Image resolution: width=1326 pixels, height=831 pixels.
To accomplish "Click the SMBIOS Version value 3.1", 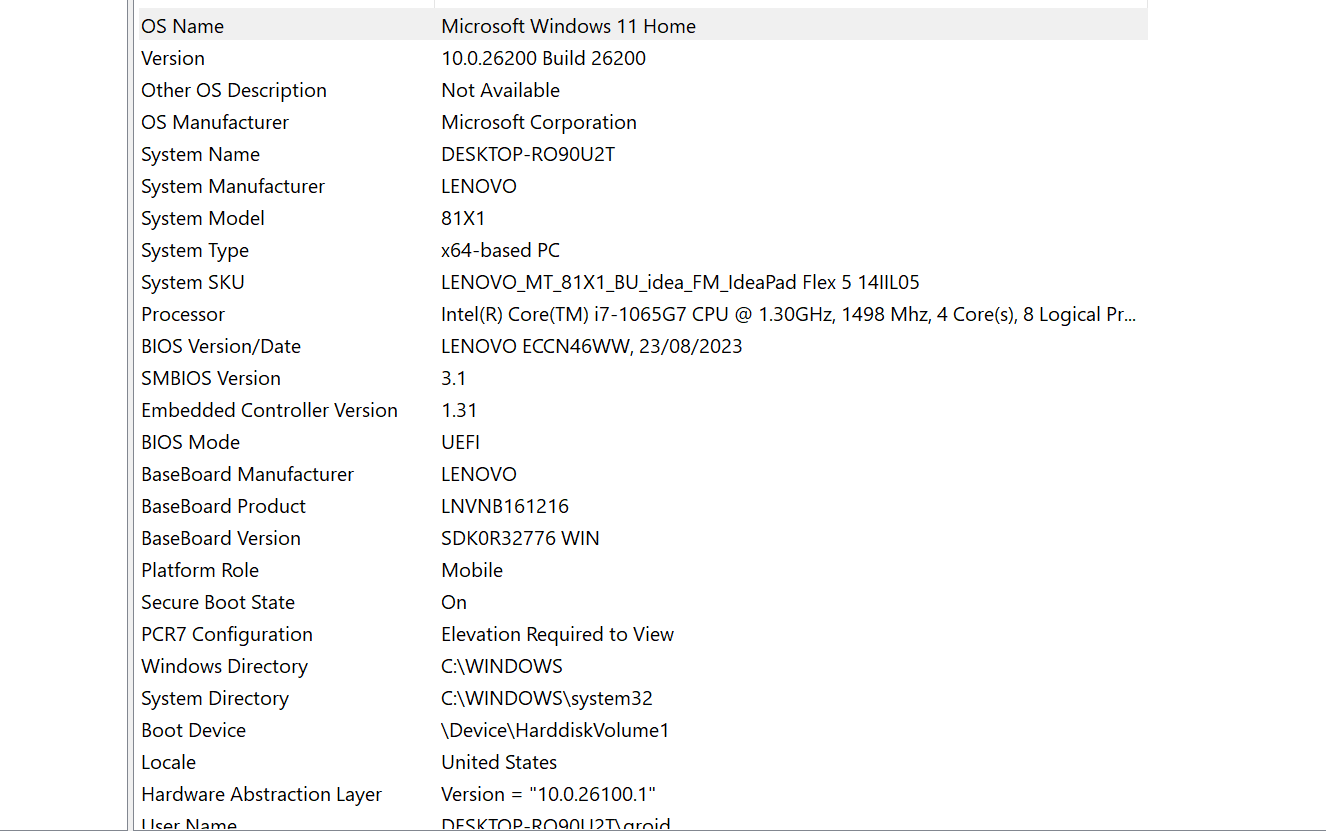I will click(x=454, y=378).
